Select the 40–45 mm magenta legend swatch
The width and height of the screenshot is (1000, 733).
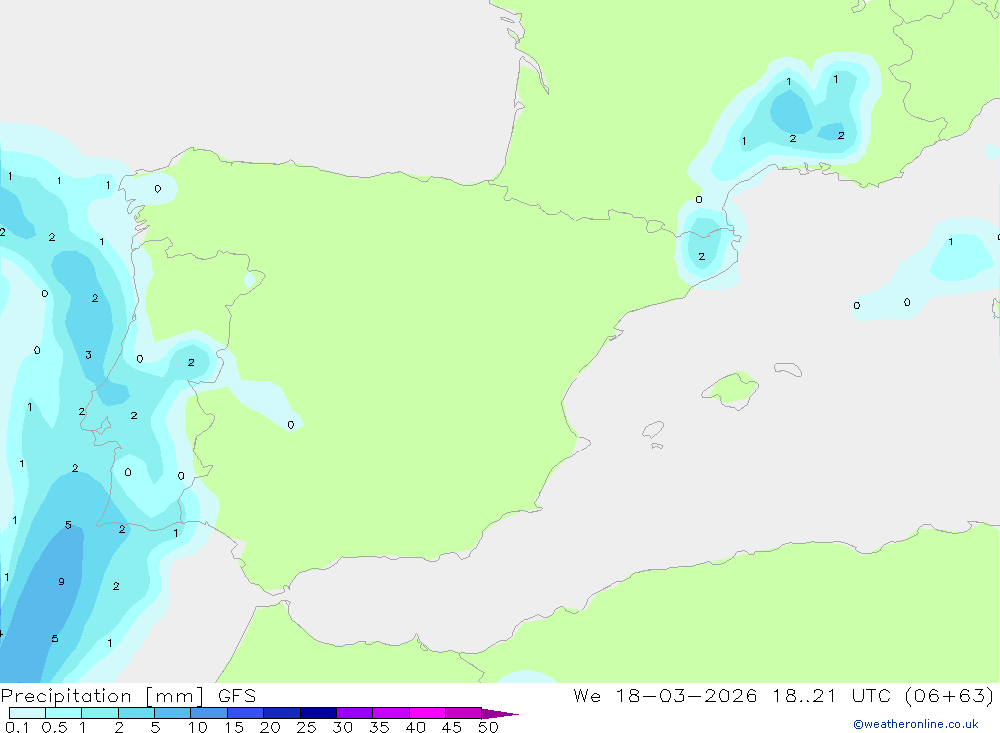coord(427,713)
